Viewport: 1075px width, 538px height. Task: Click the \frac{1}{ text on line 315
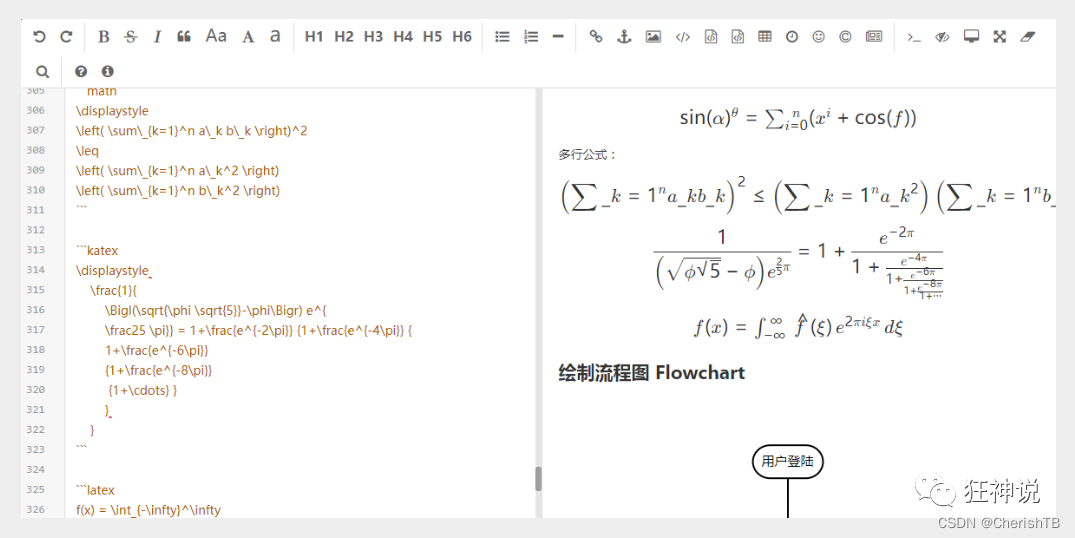coord(114,291)
